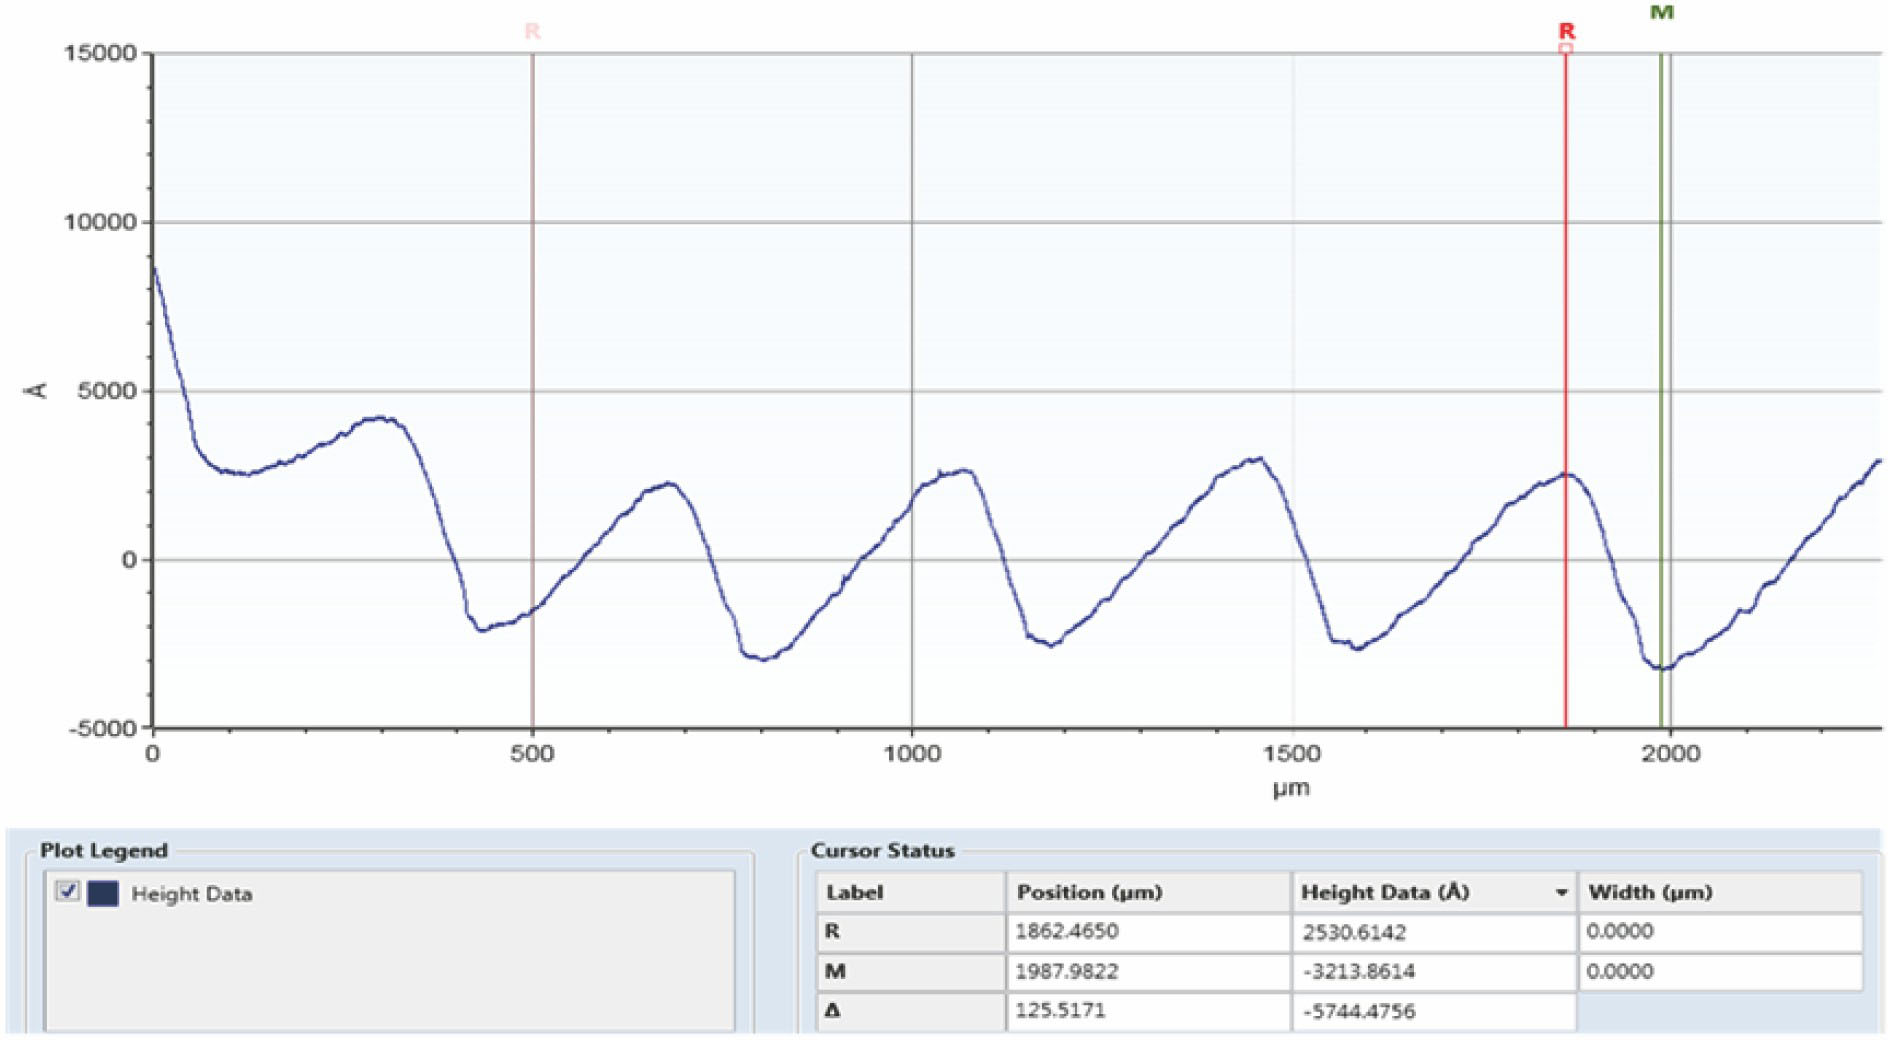1888x1040 pixels.
Task: Click the Height Data dark blue swatch
Action: pos(103,893)
